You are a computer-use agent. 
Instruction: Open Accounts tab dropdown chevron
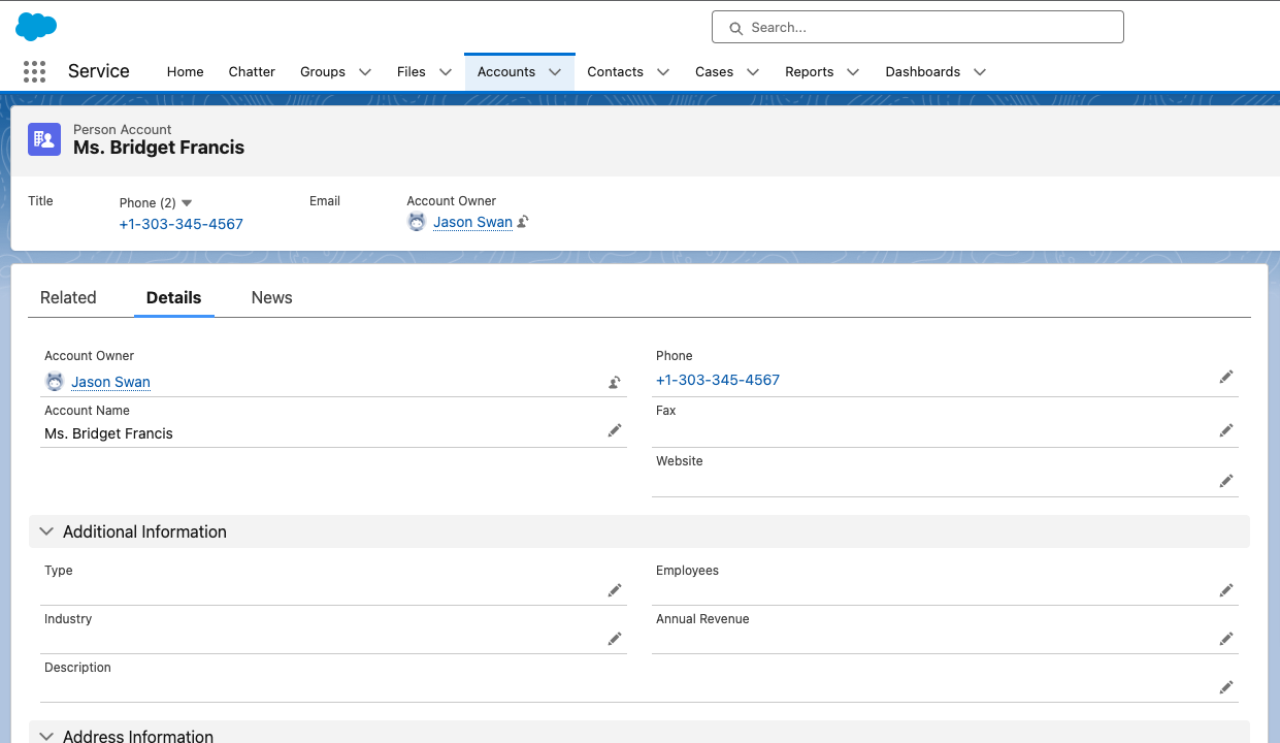point(555,72)
